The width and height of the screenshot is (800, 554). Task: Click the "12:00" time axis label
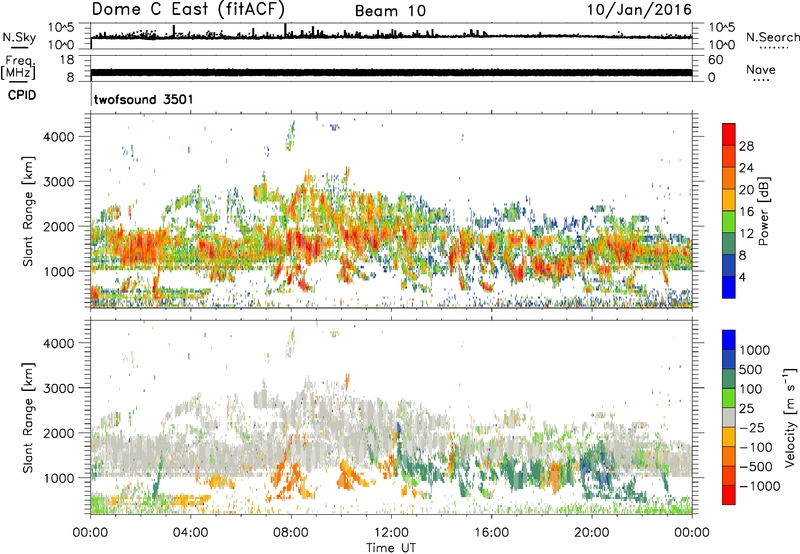coord(391,533)
